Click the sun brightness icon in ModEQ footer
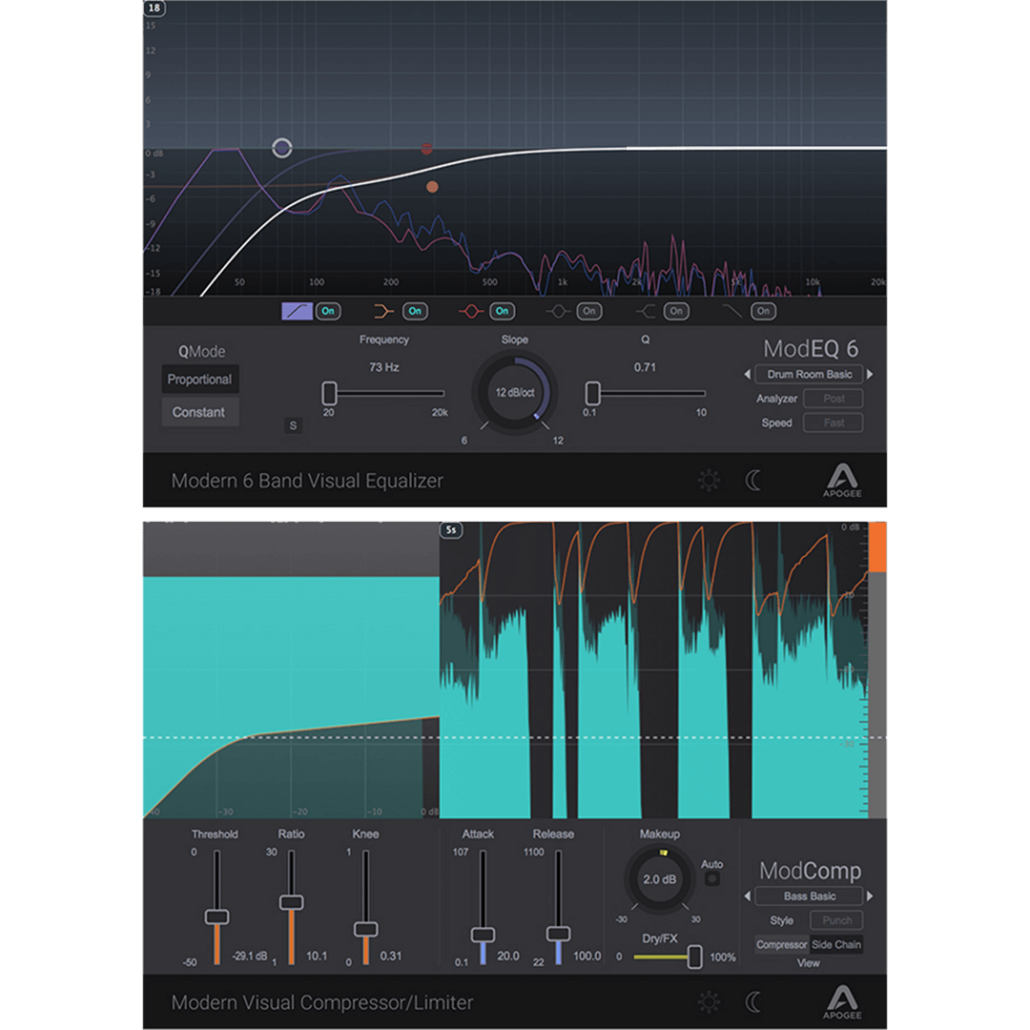Screen dimensions: 1030x1030 point(708,480)
